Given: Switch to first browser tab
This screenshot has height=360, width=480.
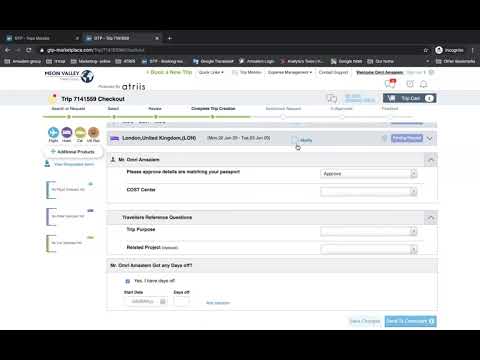Looking at the screenshot, I should tap(42, 38).
